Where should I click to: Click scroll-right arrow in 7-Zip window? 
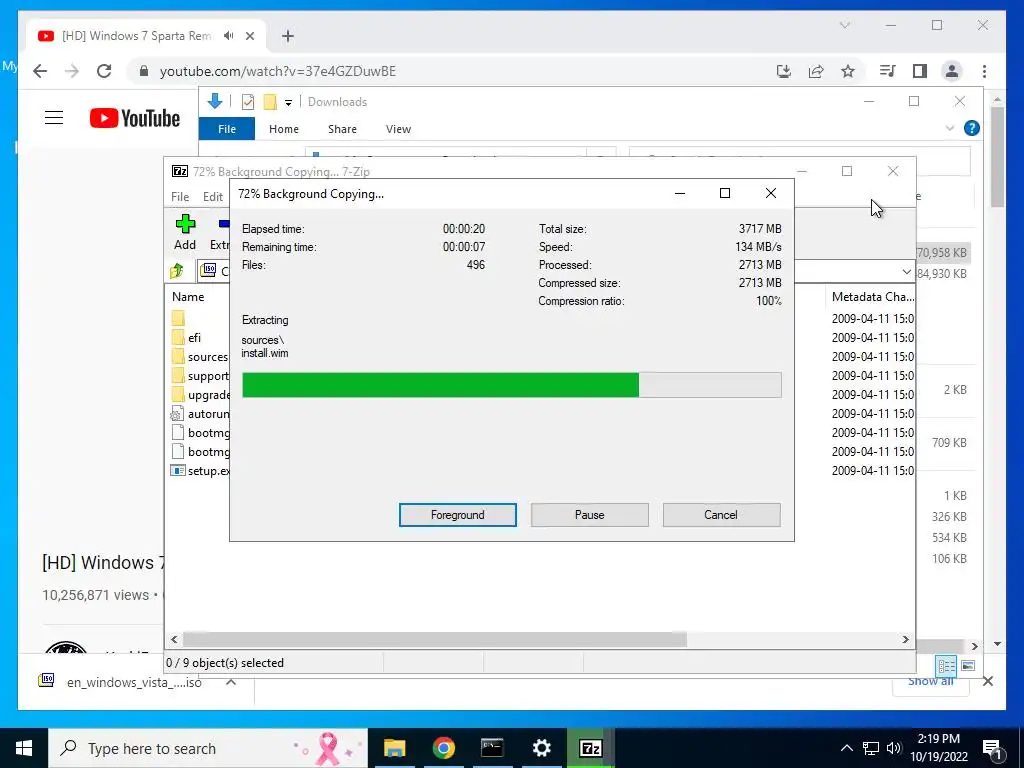pos(905,639)
